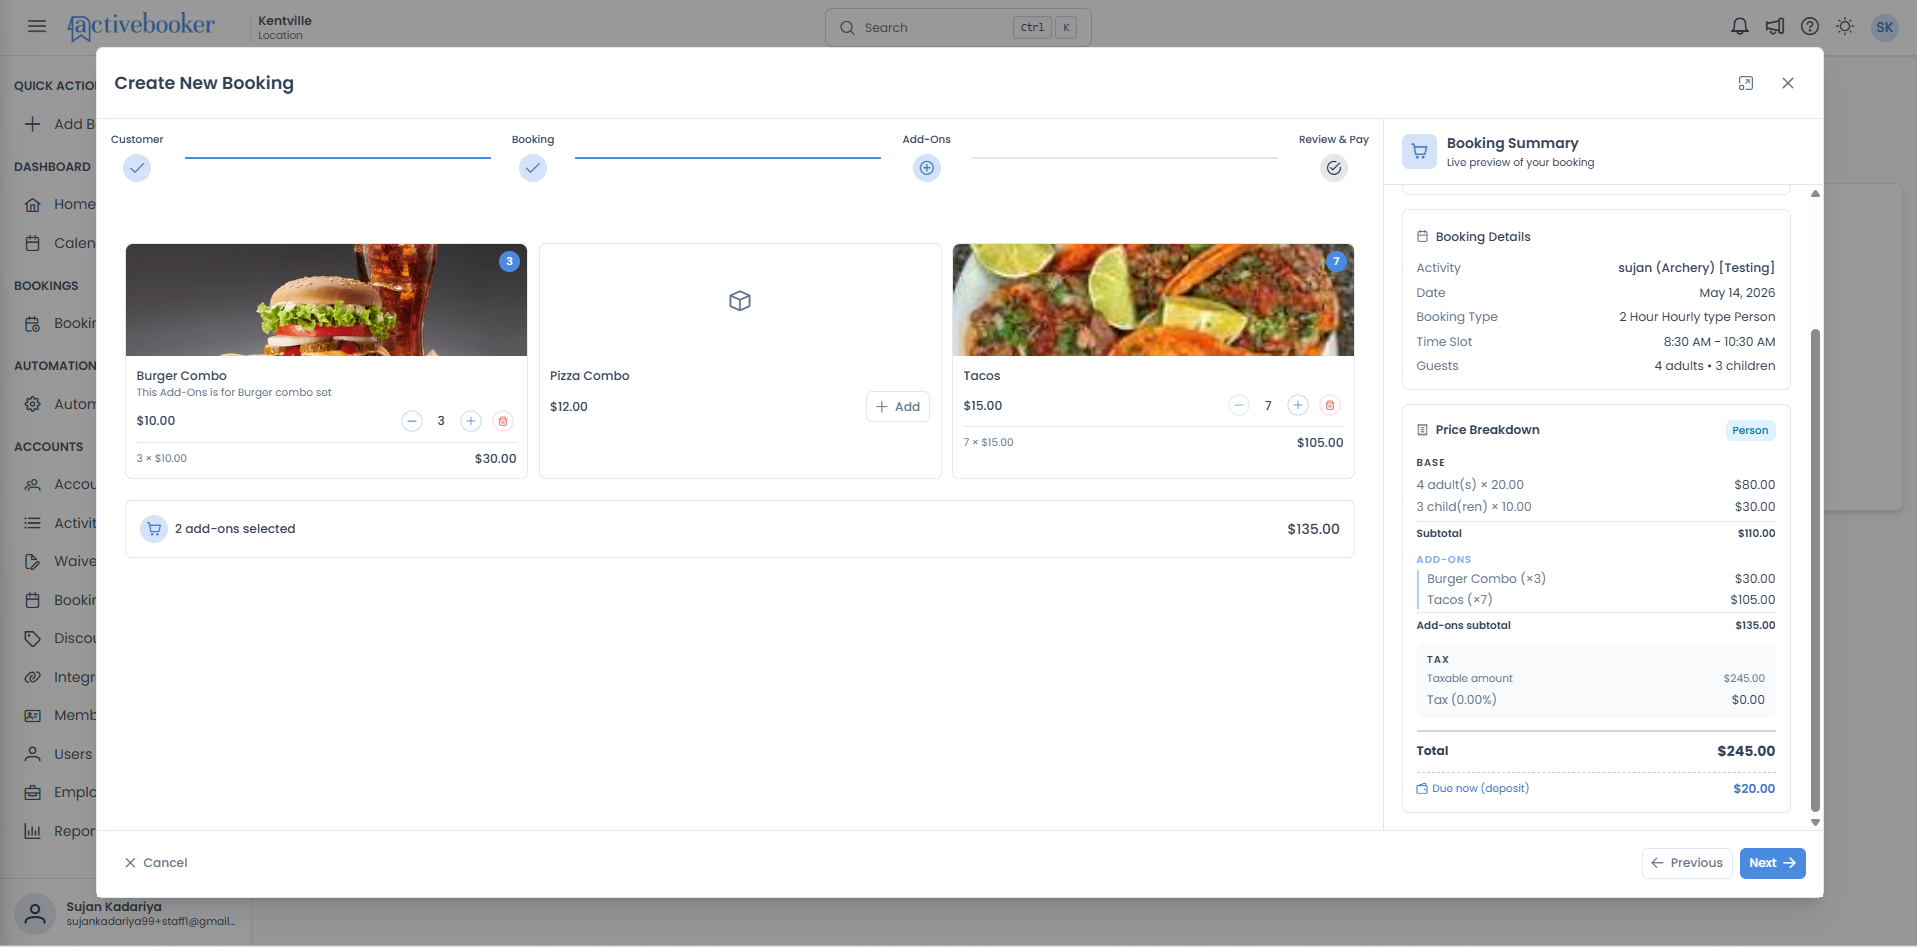Click the summary scrollbar up arrow

1815,194
